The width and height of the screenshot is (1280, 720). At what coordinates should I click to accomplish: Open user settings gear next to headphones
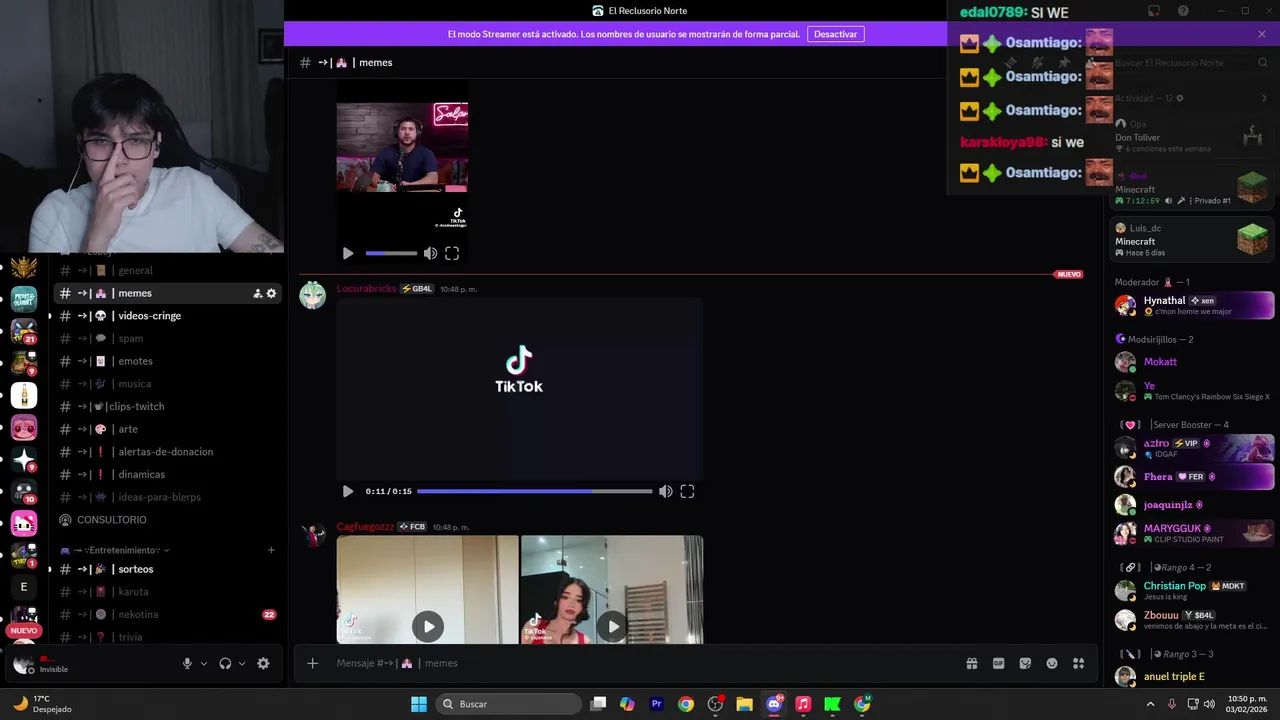click(263, 663)
